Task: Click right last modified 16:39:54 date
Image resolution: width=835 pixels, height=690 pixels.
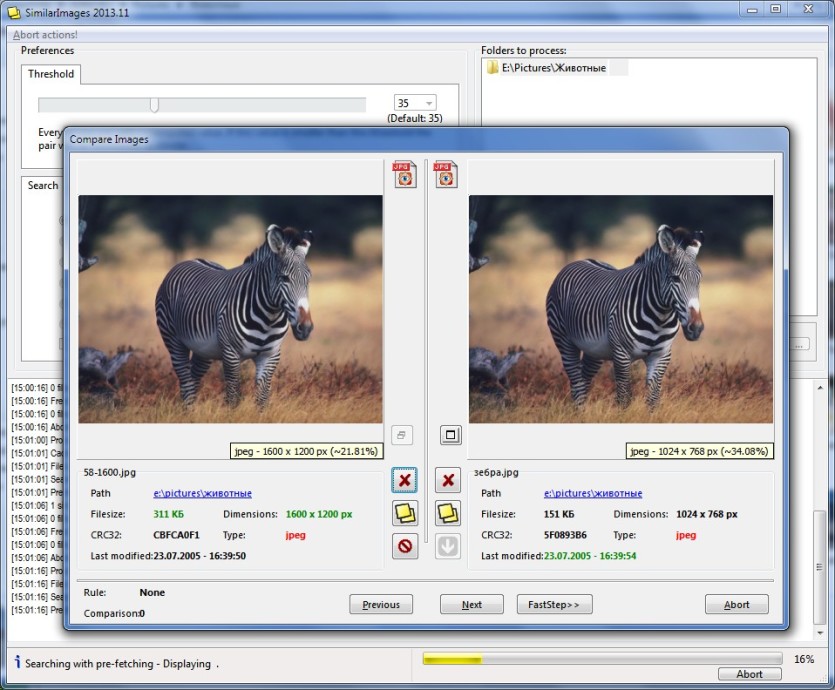Action: [x=590, y=556]
